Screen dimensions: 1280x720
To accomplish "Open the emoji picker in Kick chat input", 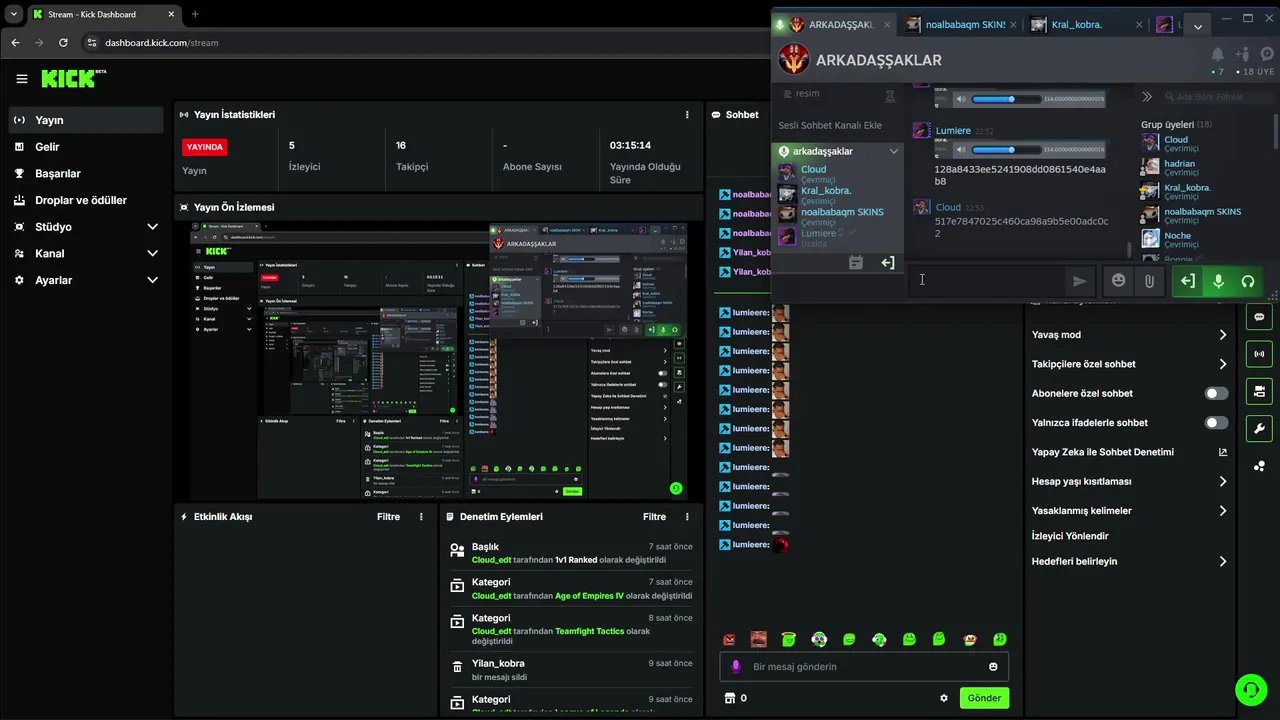I will tap(993, 667).
